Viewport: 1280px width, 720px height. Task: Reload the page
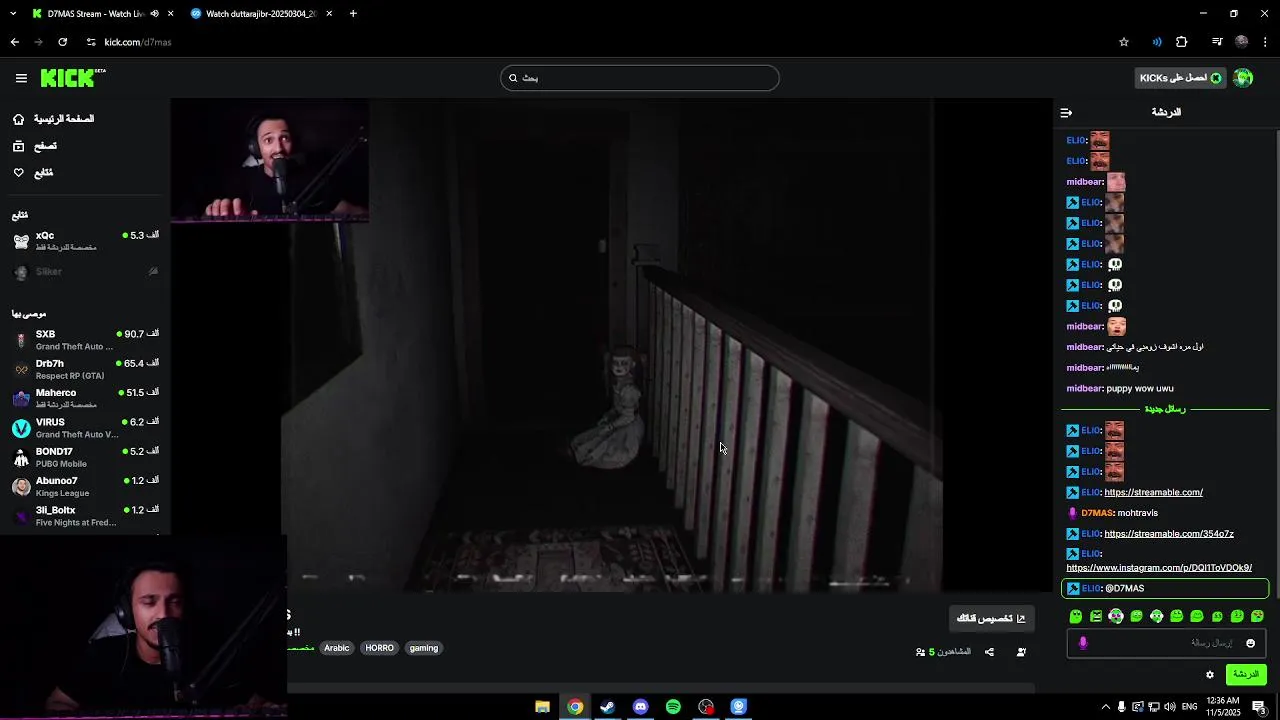pos(63,42)
